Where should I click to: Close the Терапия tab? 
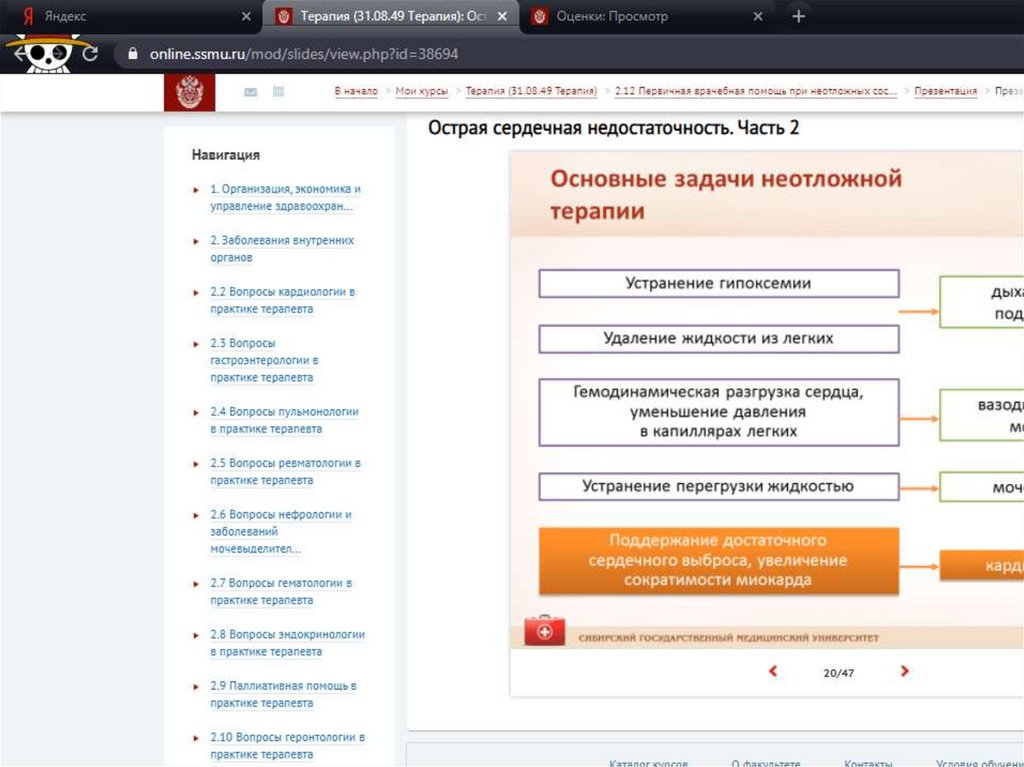coord(502,16)
